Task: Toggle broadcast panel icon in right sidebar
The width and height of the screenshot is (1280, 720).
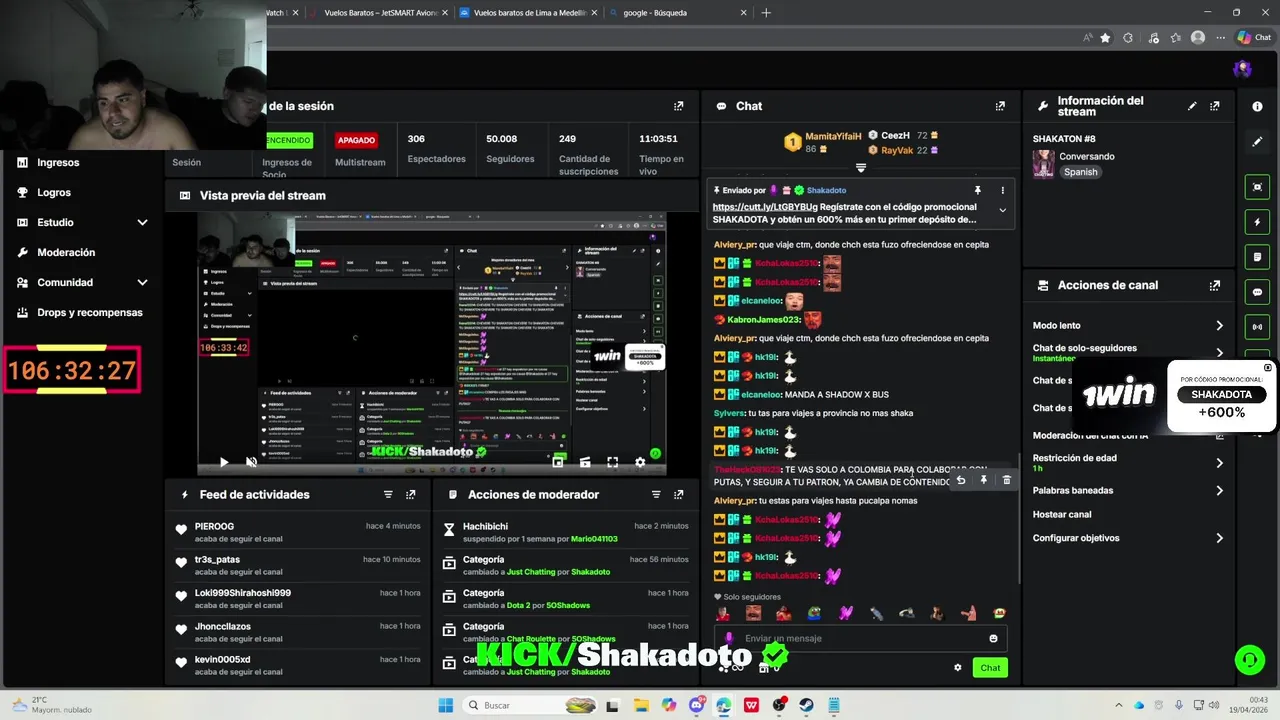Action: tap(1257, 327)
